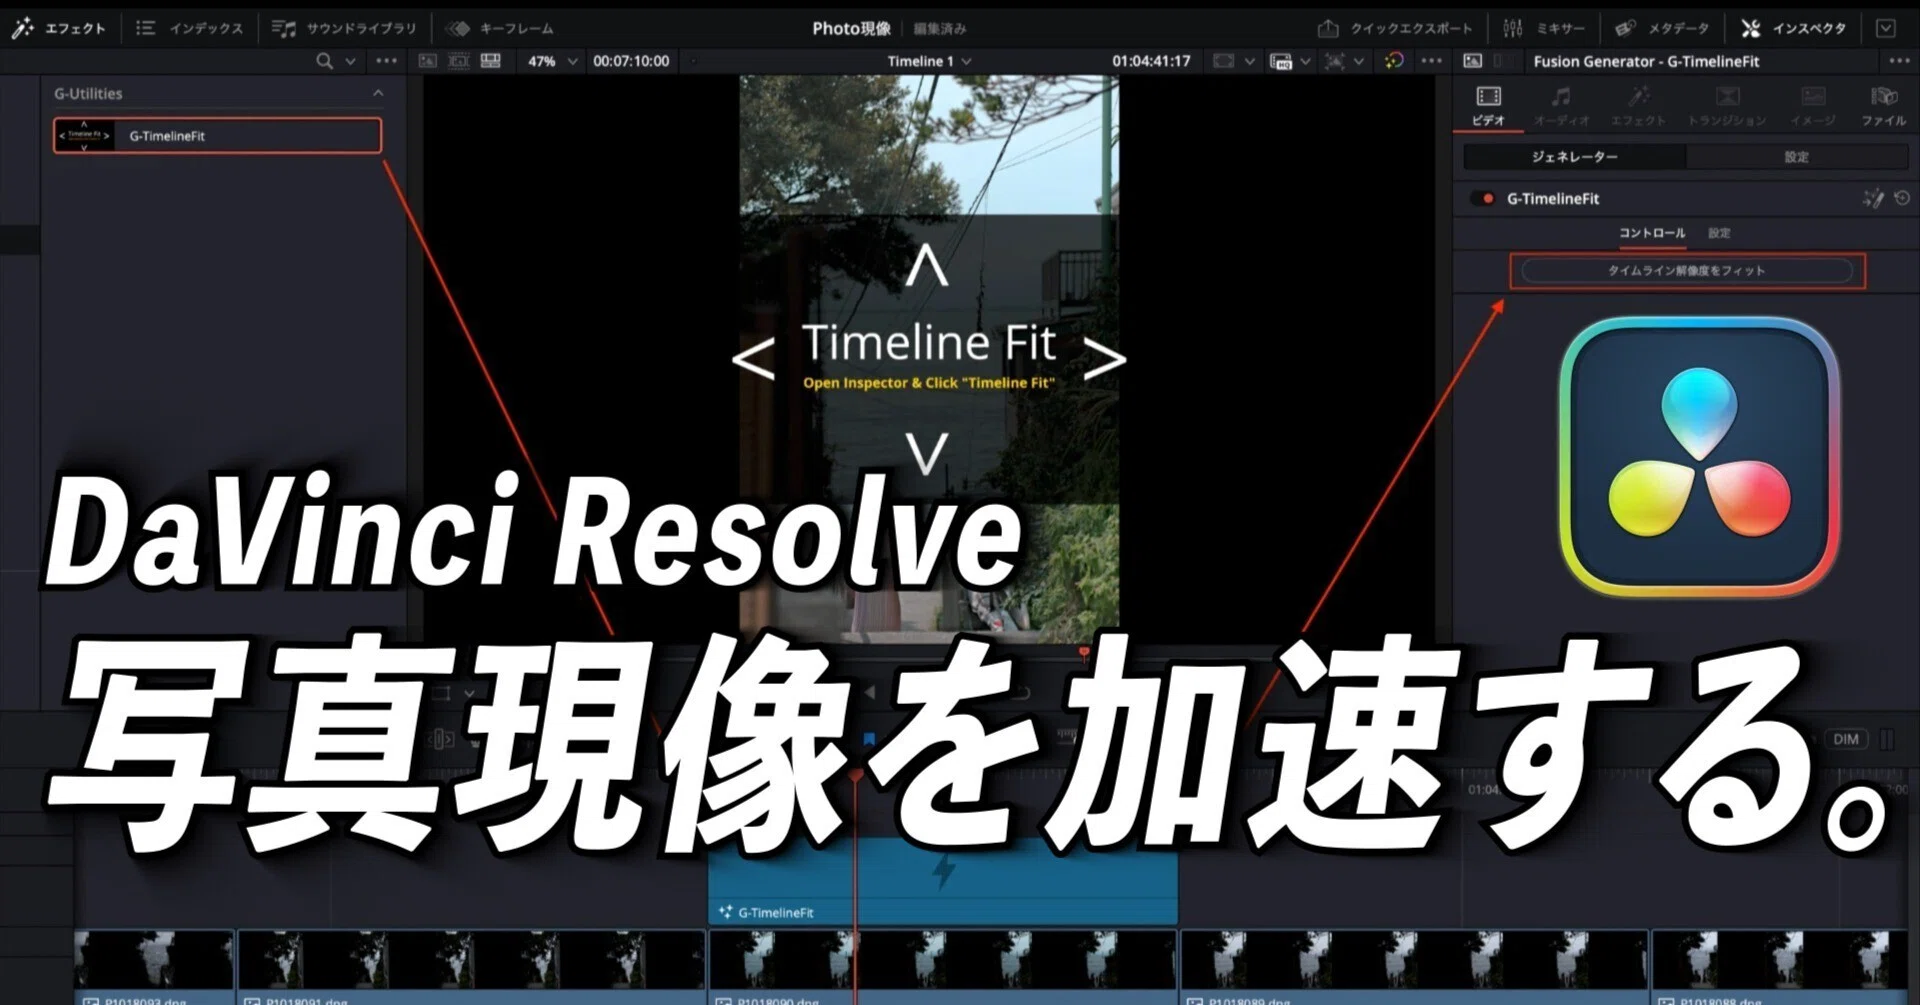Select single viewer mode icon
Screen dimensions: 1920x1005
tap(427, 61)
